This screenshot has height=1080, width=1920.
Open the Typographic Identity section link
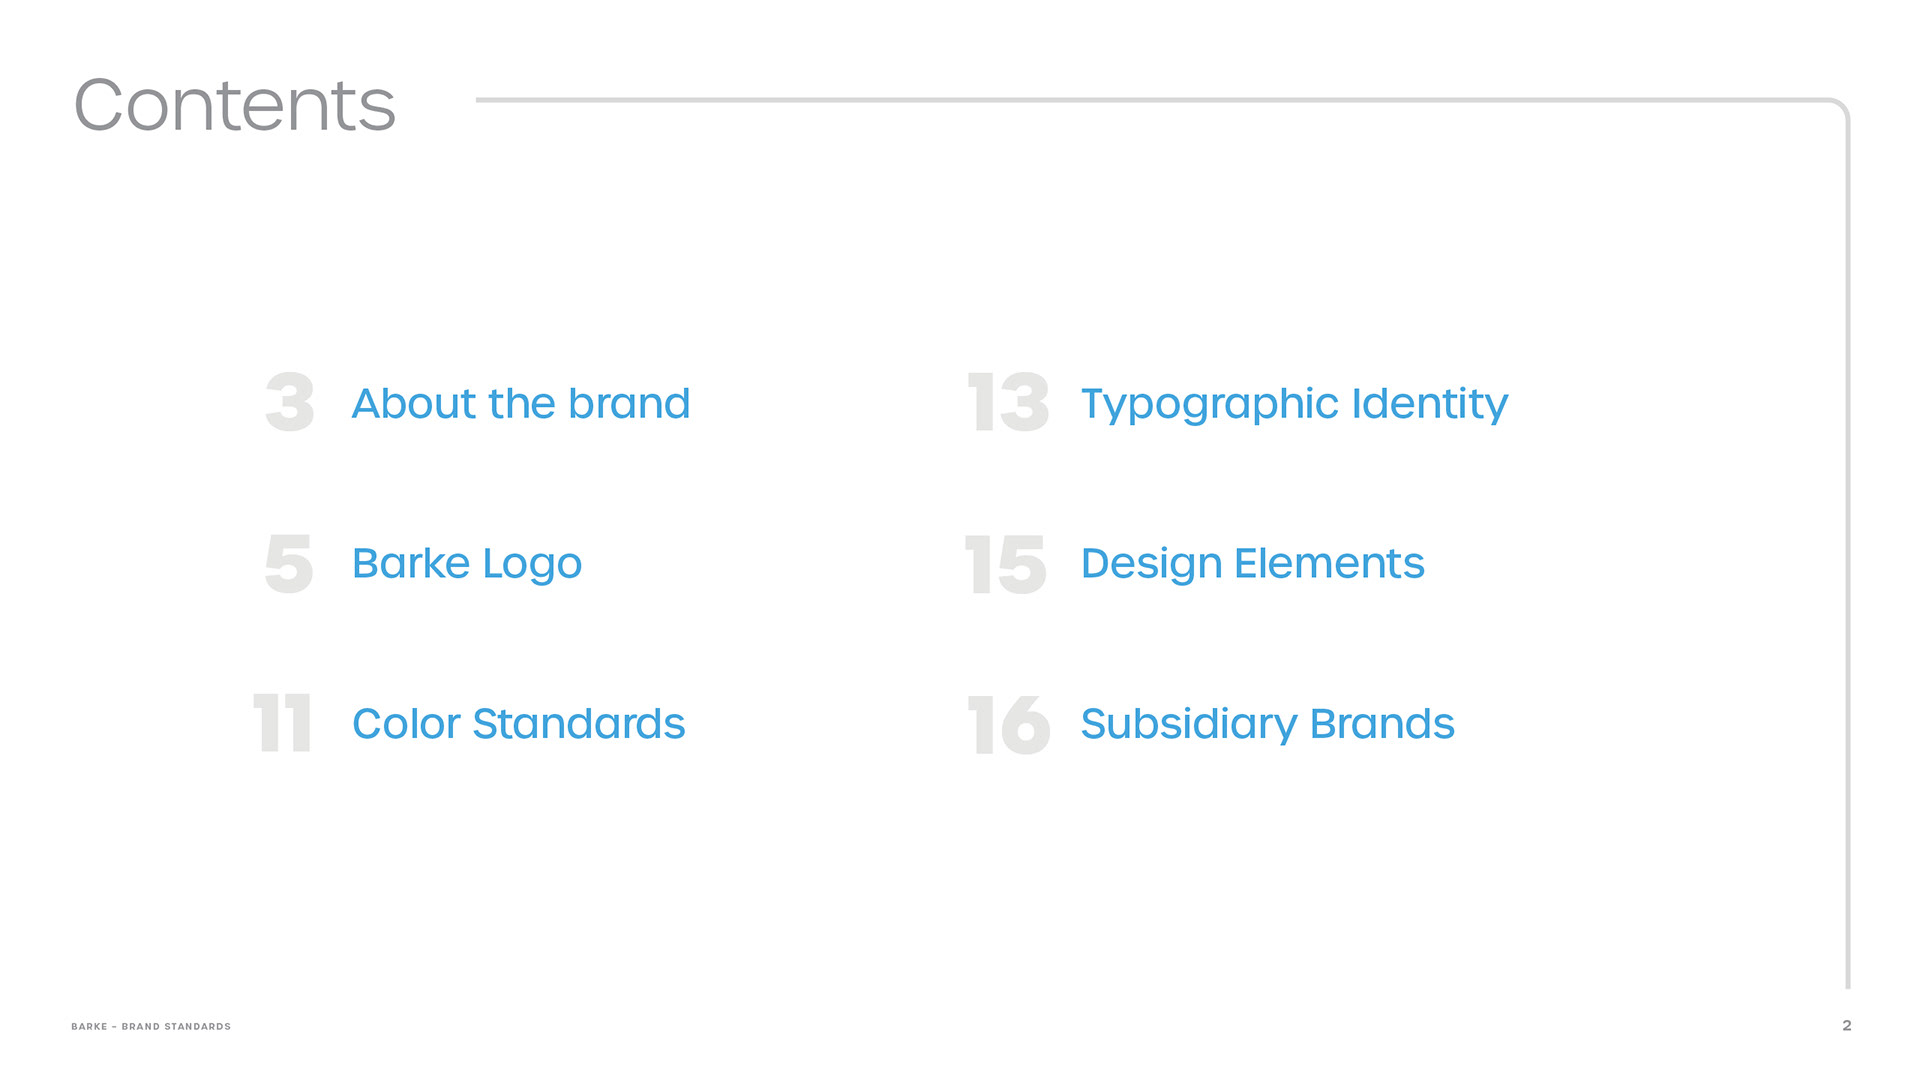click(1294, 405)
